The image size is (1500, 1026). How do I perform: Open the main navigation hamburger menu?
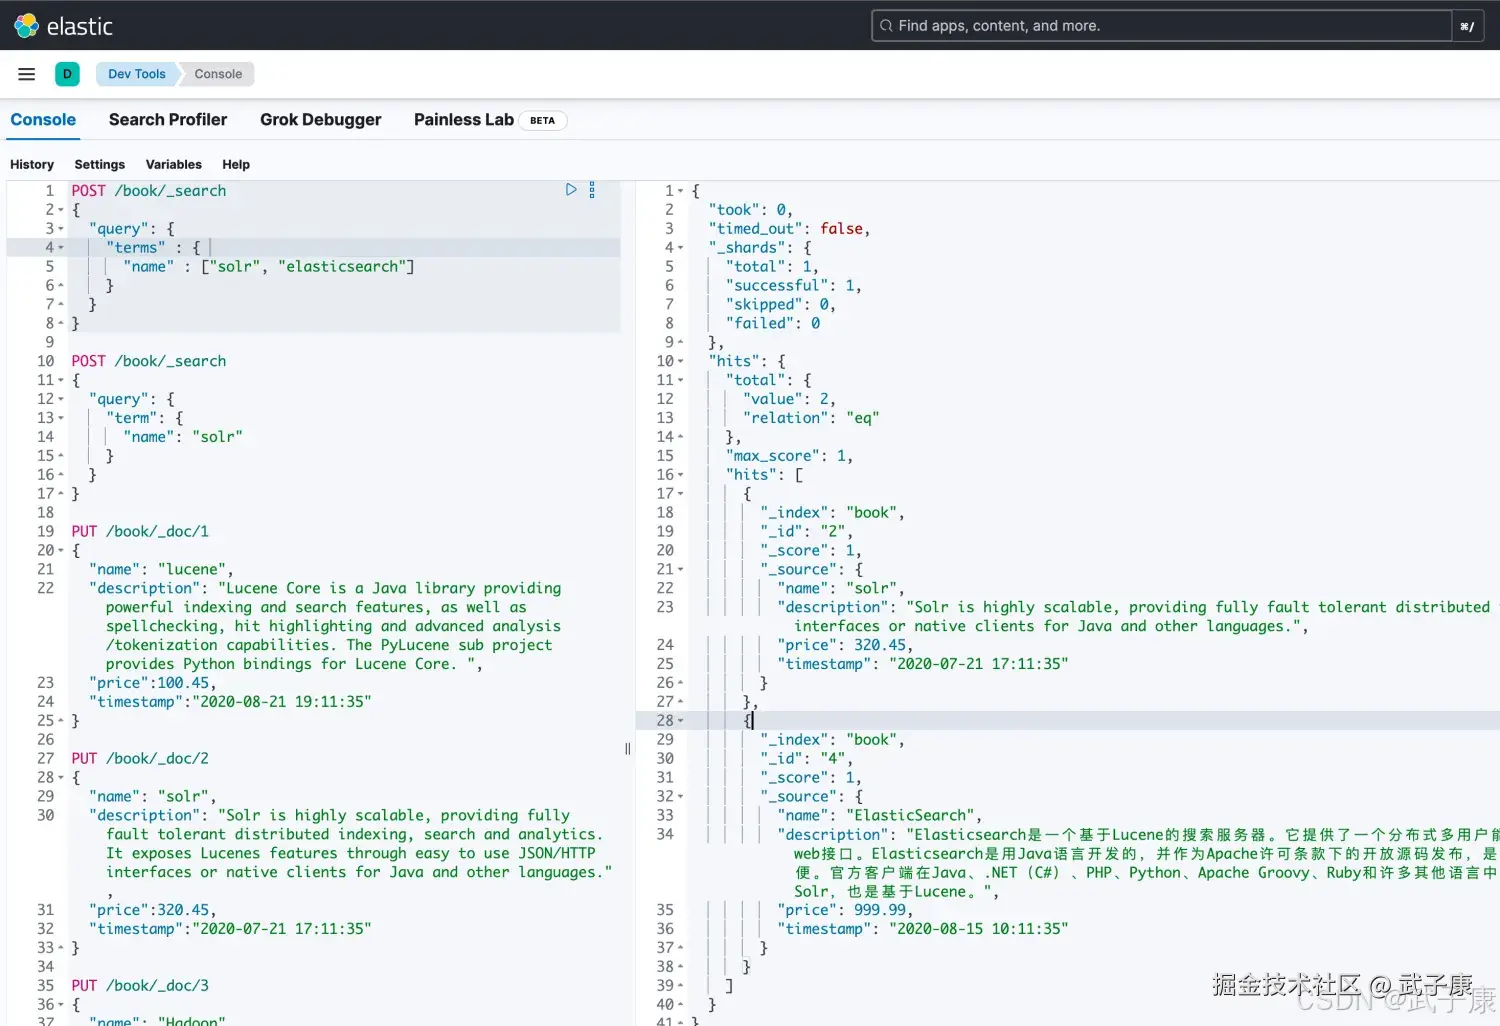(x=26, y=73)
